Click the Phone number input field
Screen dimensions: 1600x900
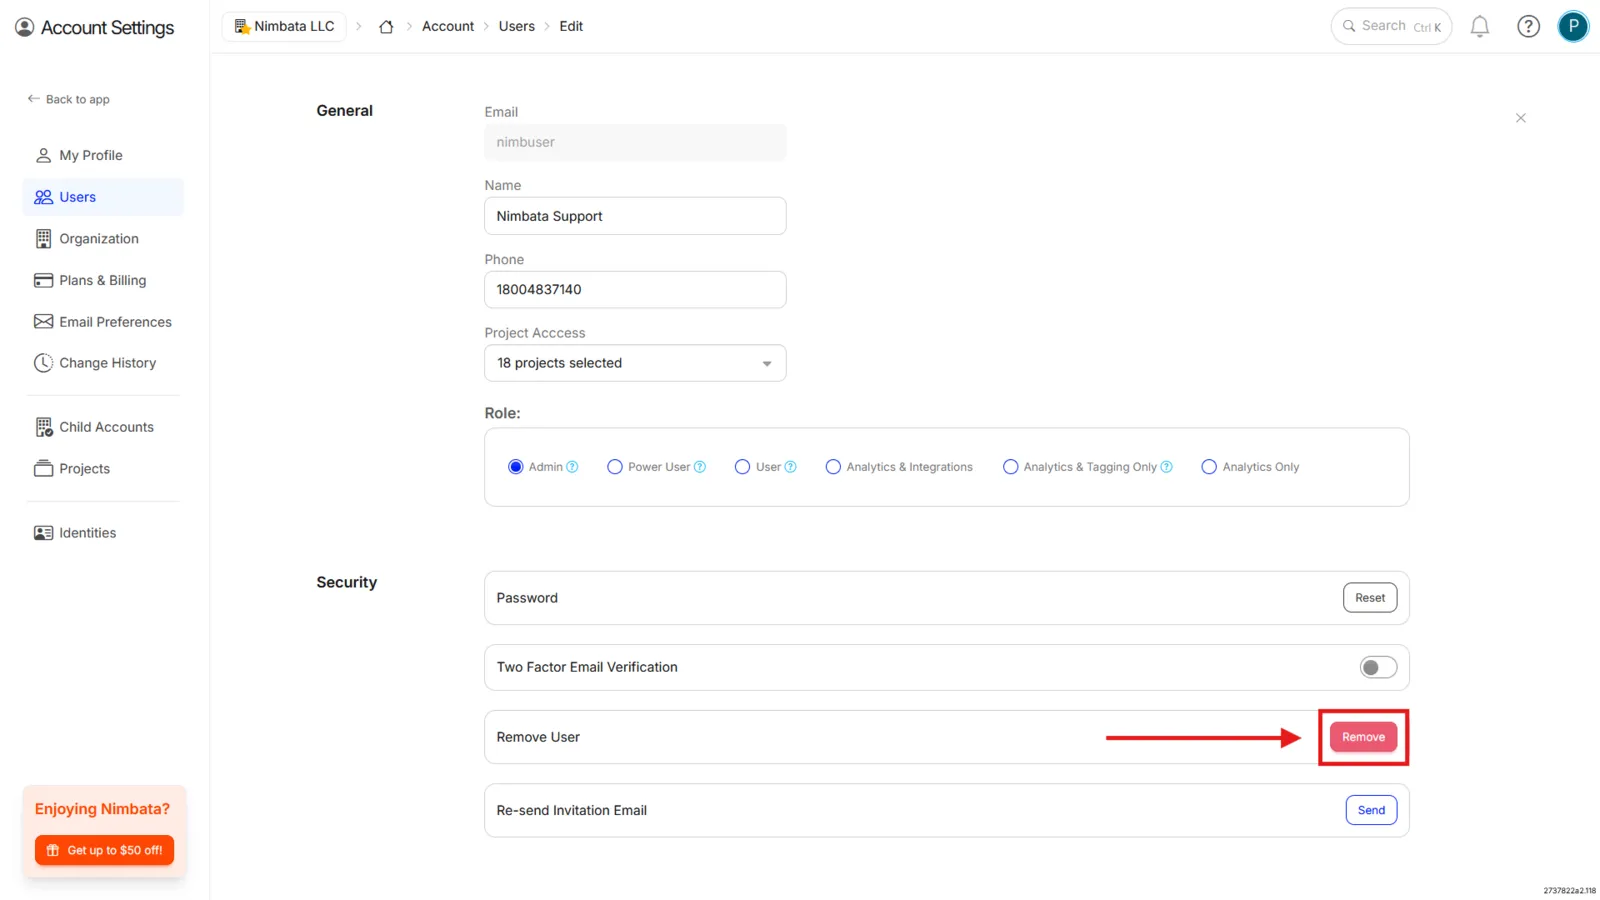(635, 290)
